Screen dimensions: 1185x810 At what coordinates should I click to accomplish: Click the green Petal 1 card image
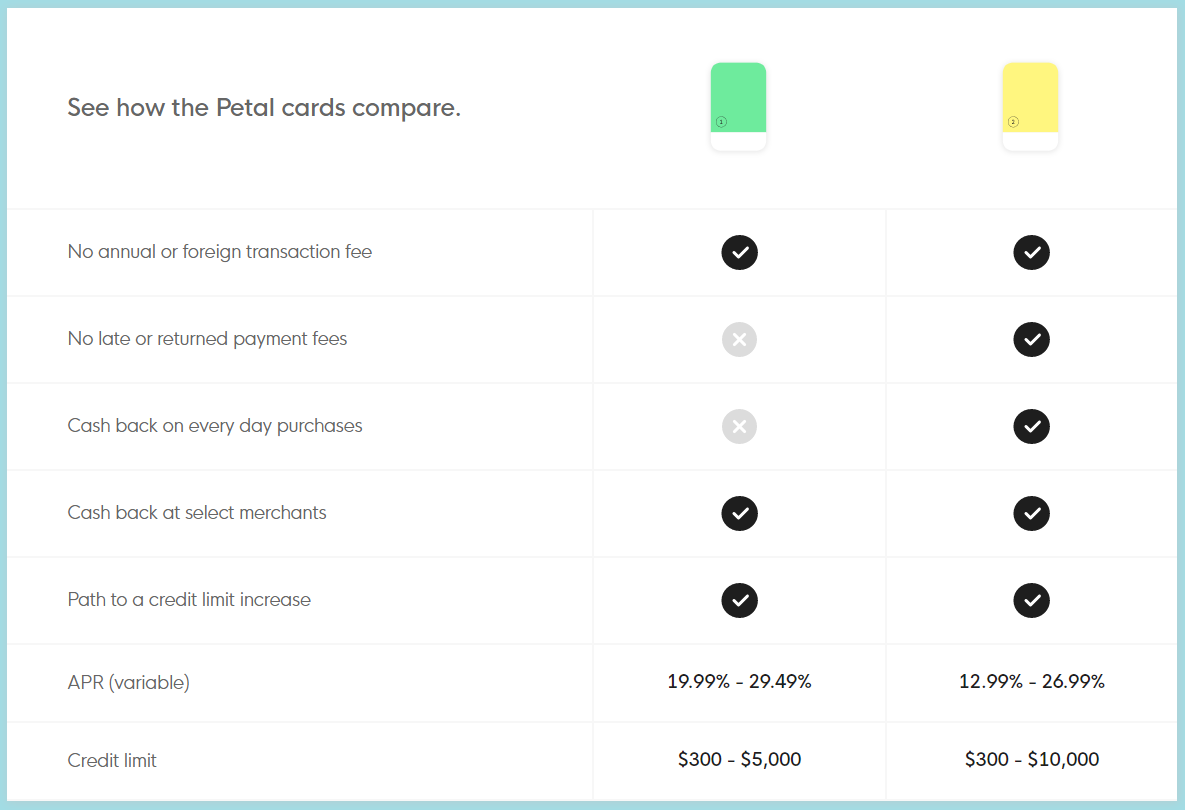click(x=738, y=106)
